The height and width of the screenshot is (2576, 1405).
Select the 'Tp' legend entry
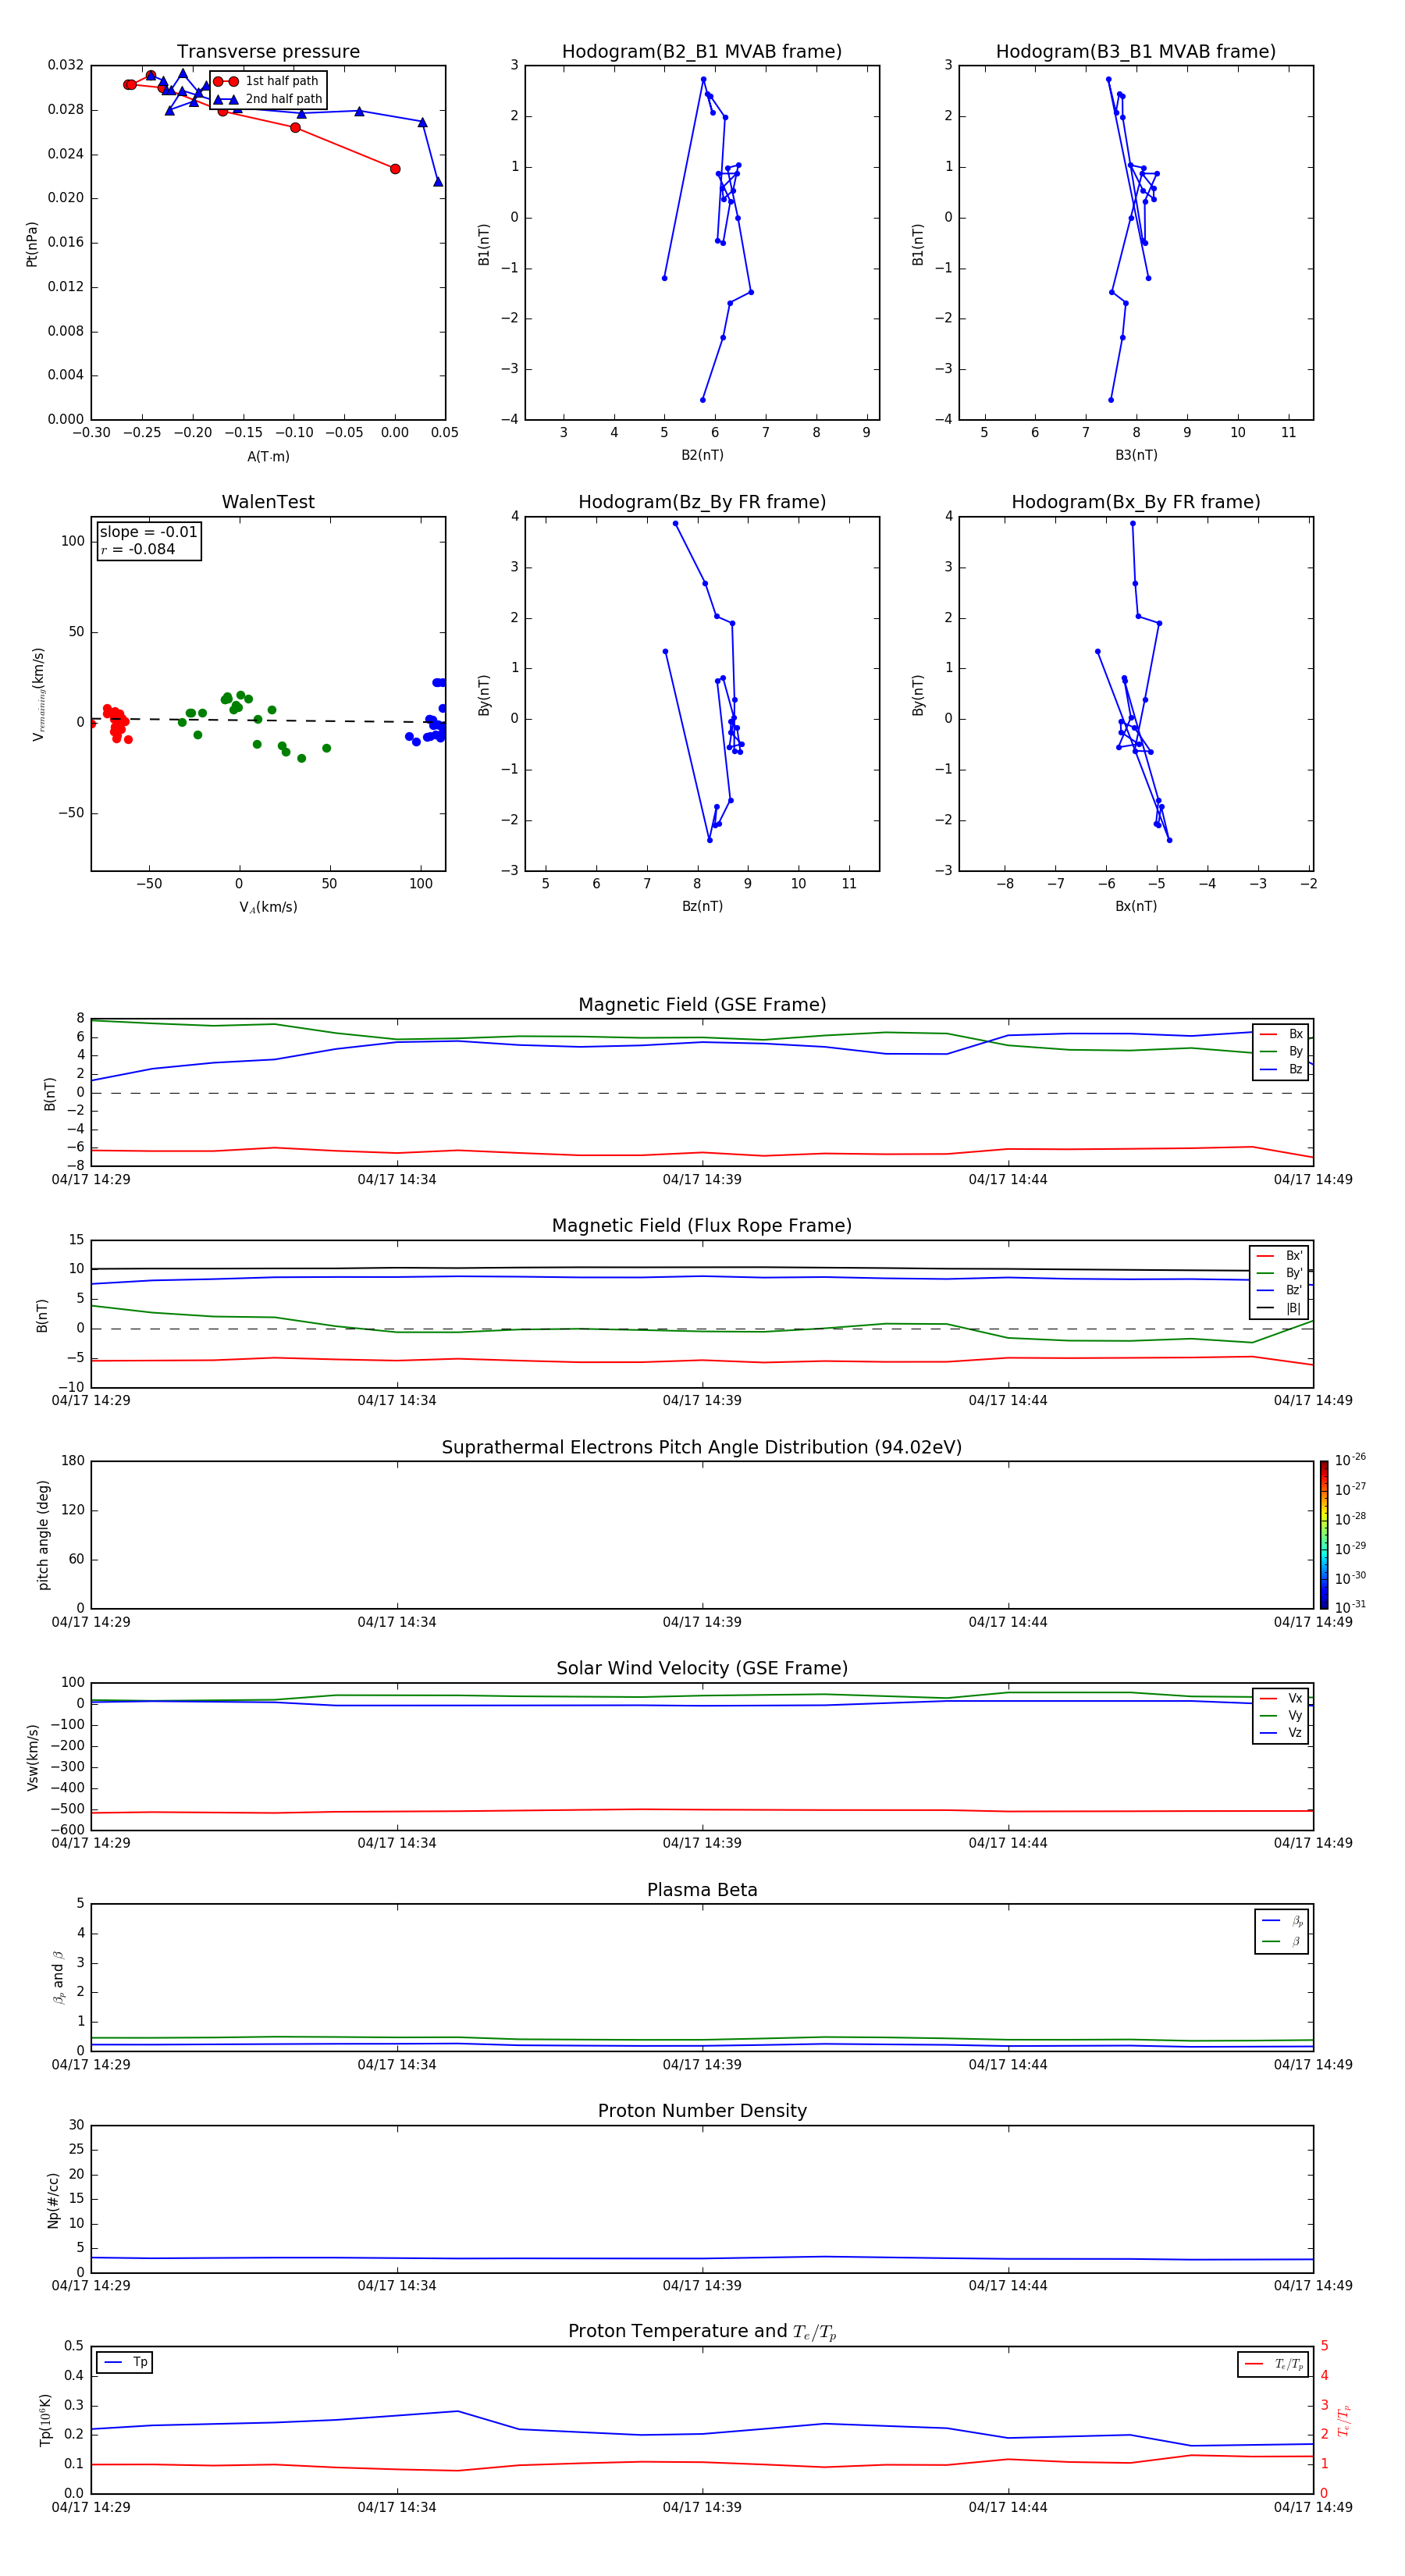click(x=125, y=2362)
